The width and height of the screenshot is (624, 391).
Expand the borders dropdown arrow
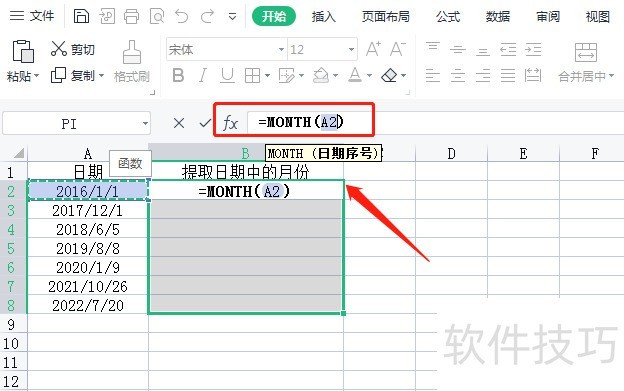267,75
